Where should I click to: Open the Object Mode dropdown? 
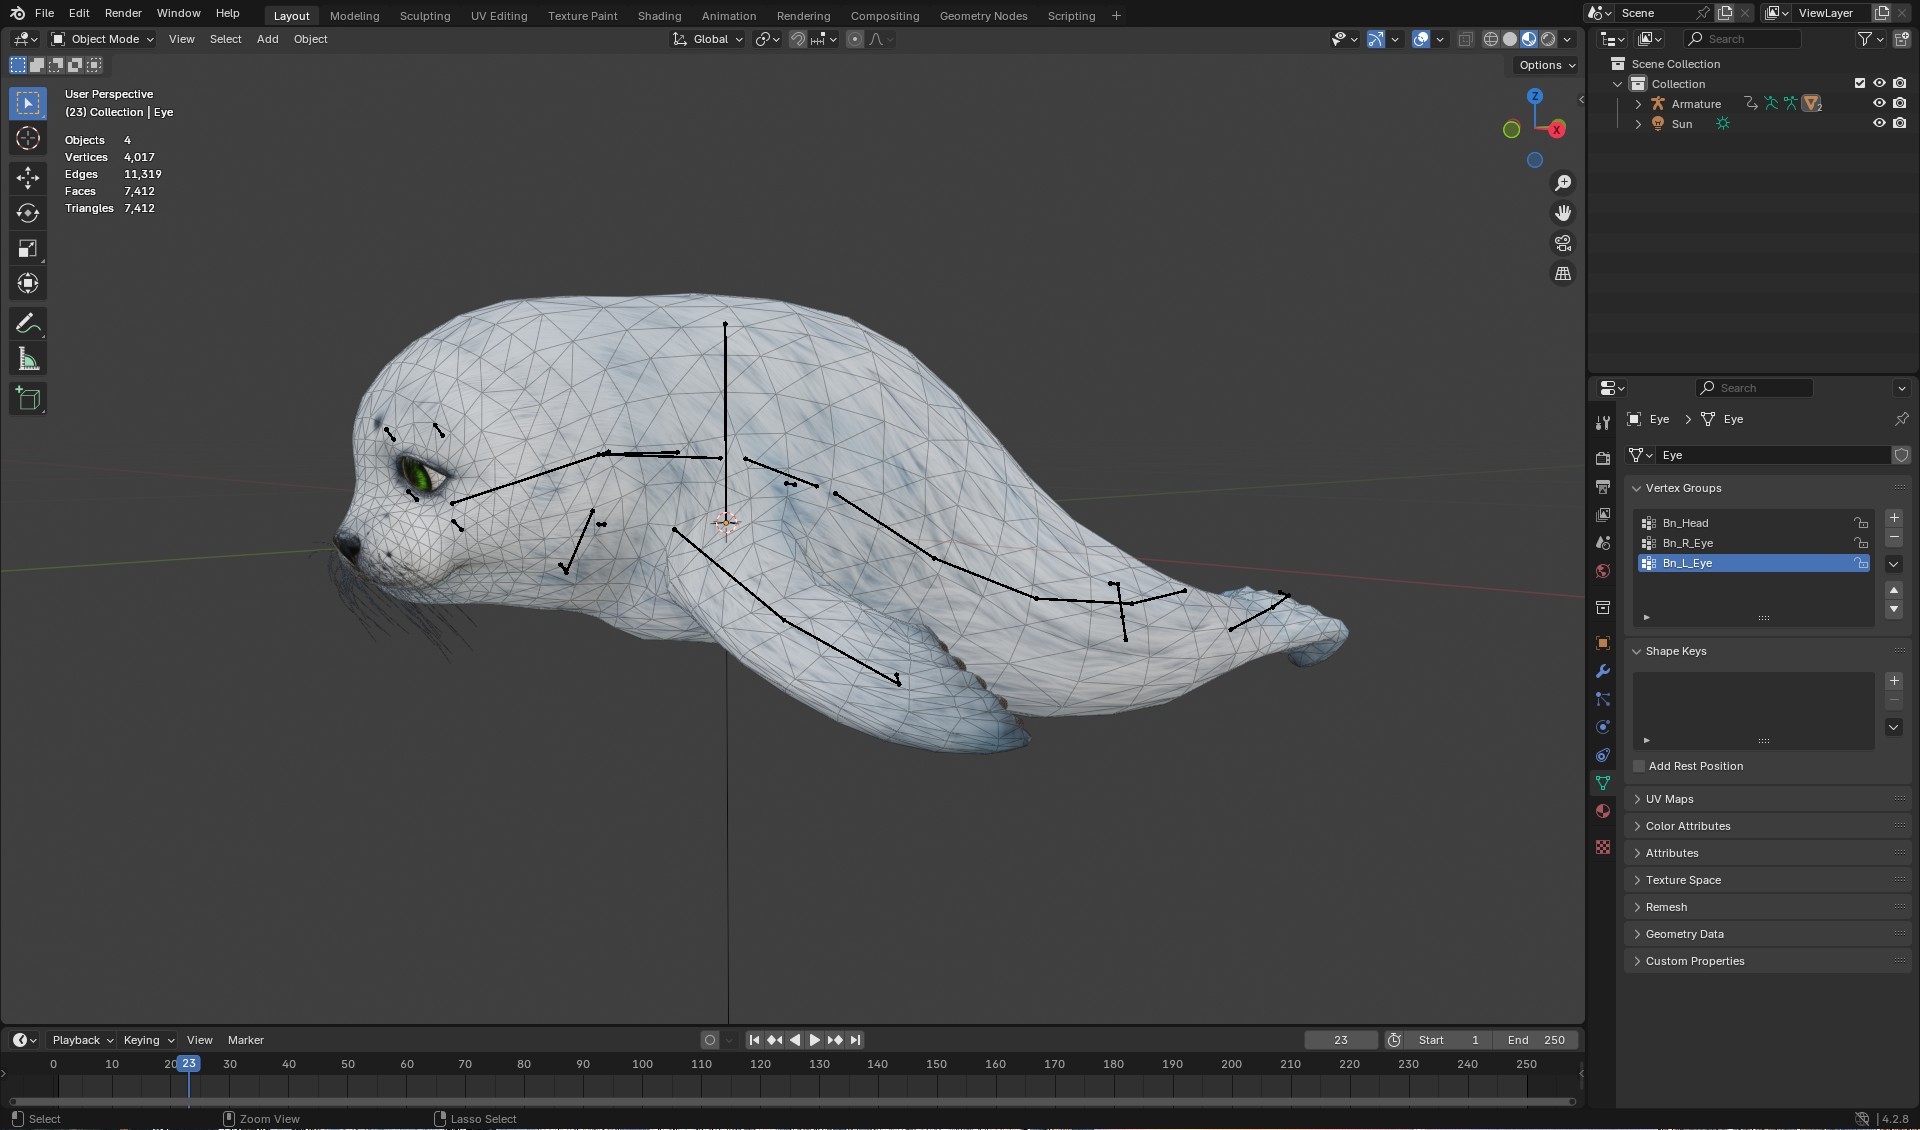click(101, 39)
